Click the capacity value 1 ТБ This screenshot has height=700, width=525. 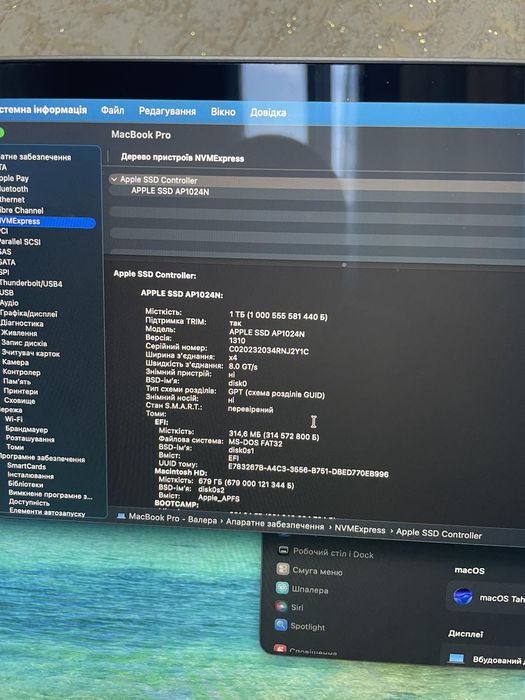[x=278, y=316]
